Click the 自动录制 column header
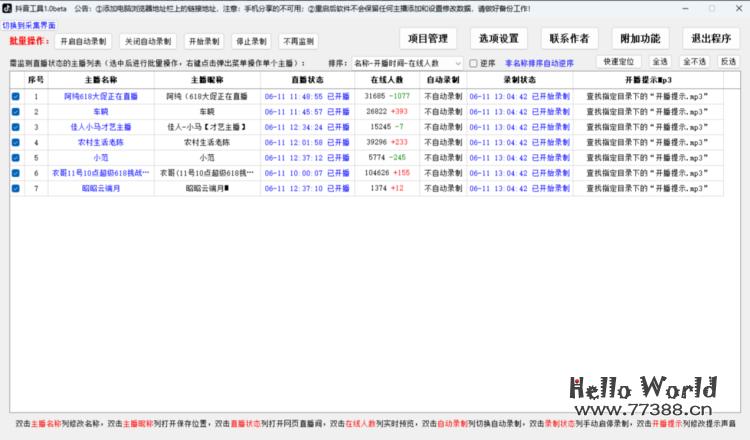The width and height of the screenshot is (750, 440). (443, 80)
